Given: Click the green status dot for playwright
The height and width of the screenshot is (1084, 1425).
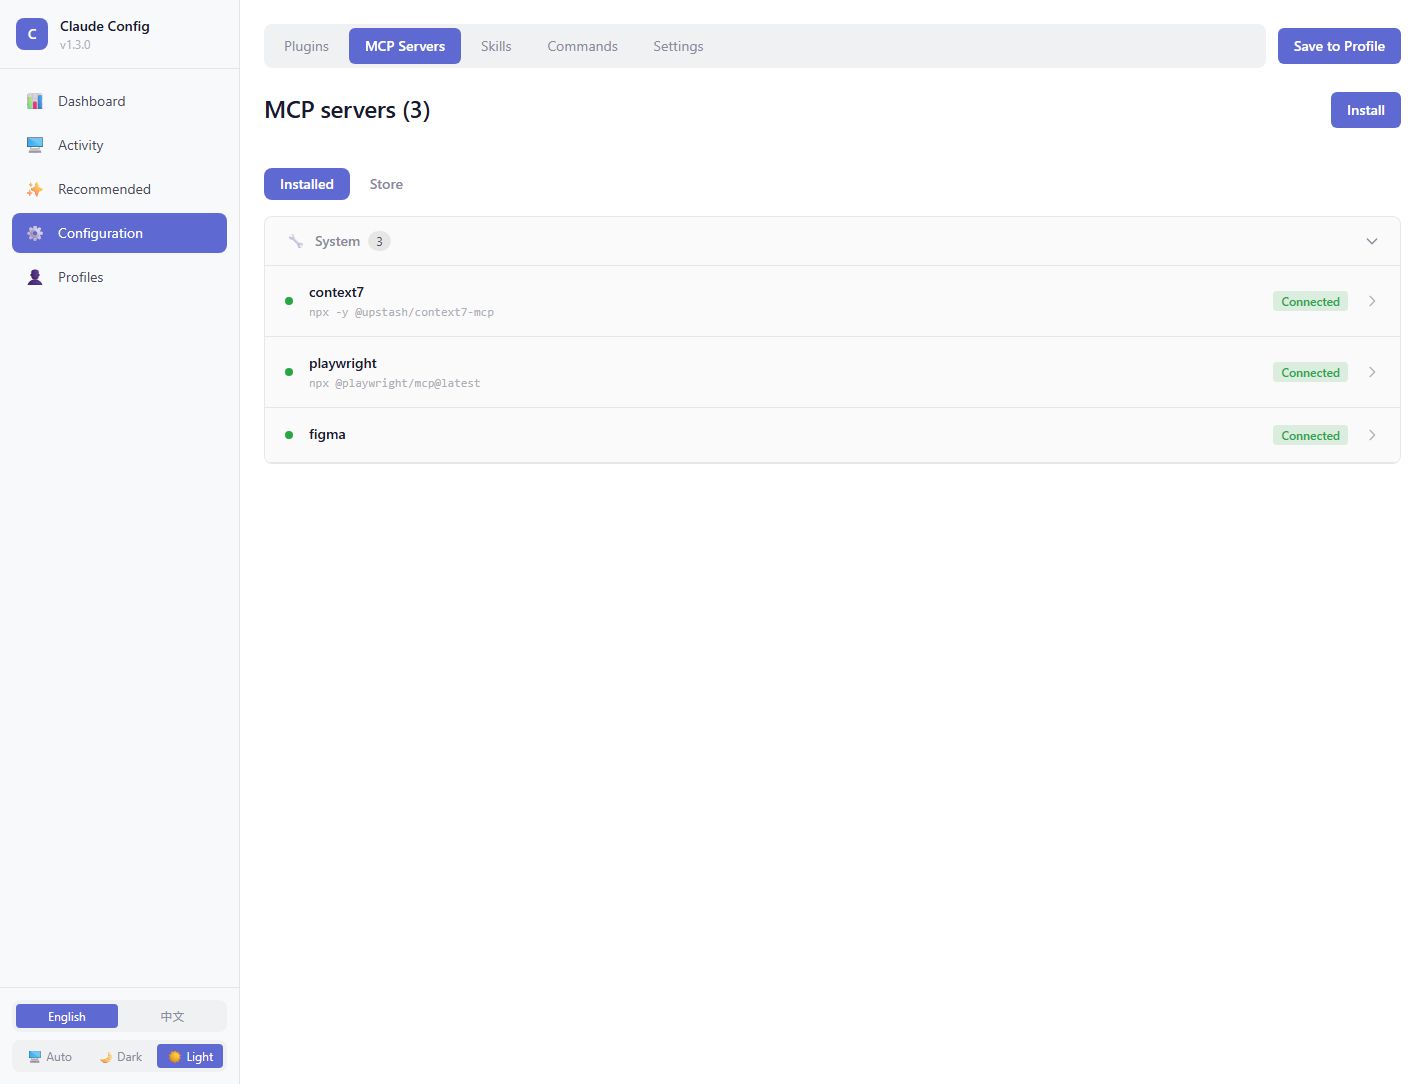Looking at the screenshot, I should click(x=289, y=372).
